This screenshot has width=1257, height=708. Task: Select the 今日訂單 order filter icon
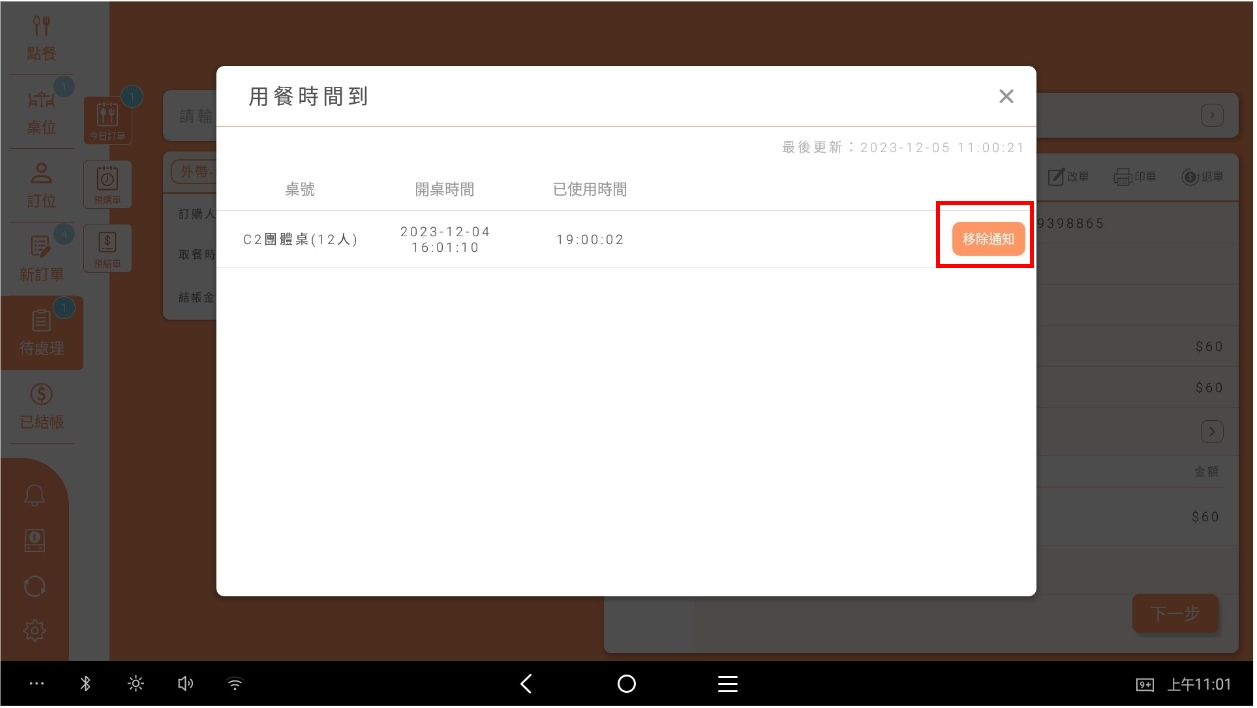click(x=107, y=120)
